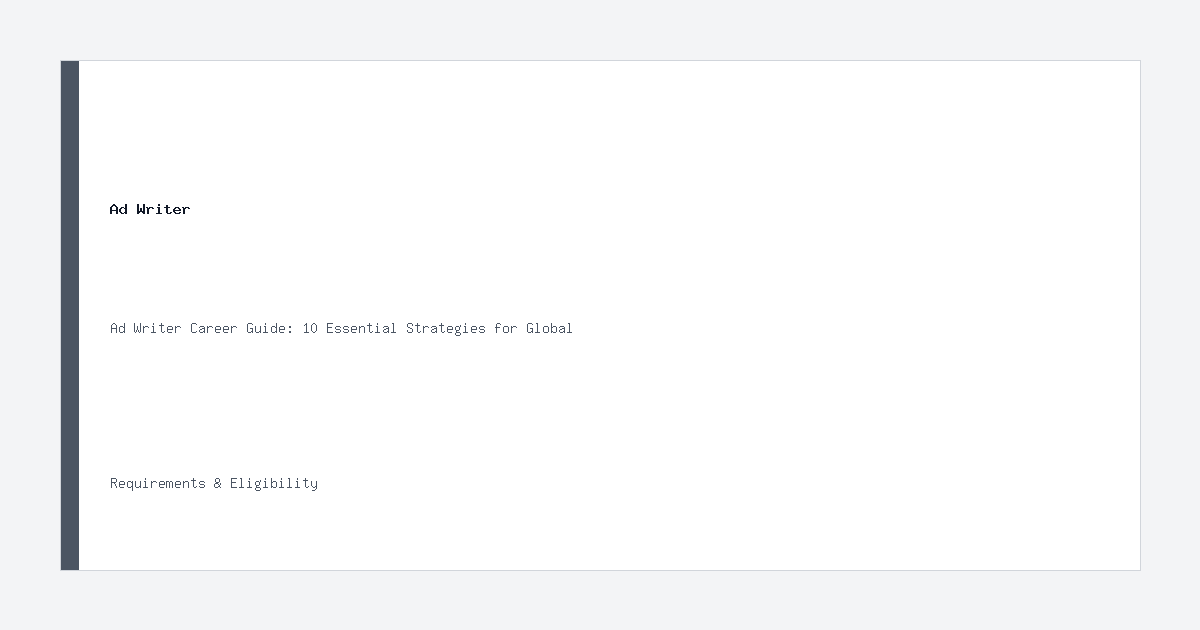Open the Ad Writer Career Guide subtitle
The height and width of the screenshot is (630, 1200).
click(341, 328)
